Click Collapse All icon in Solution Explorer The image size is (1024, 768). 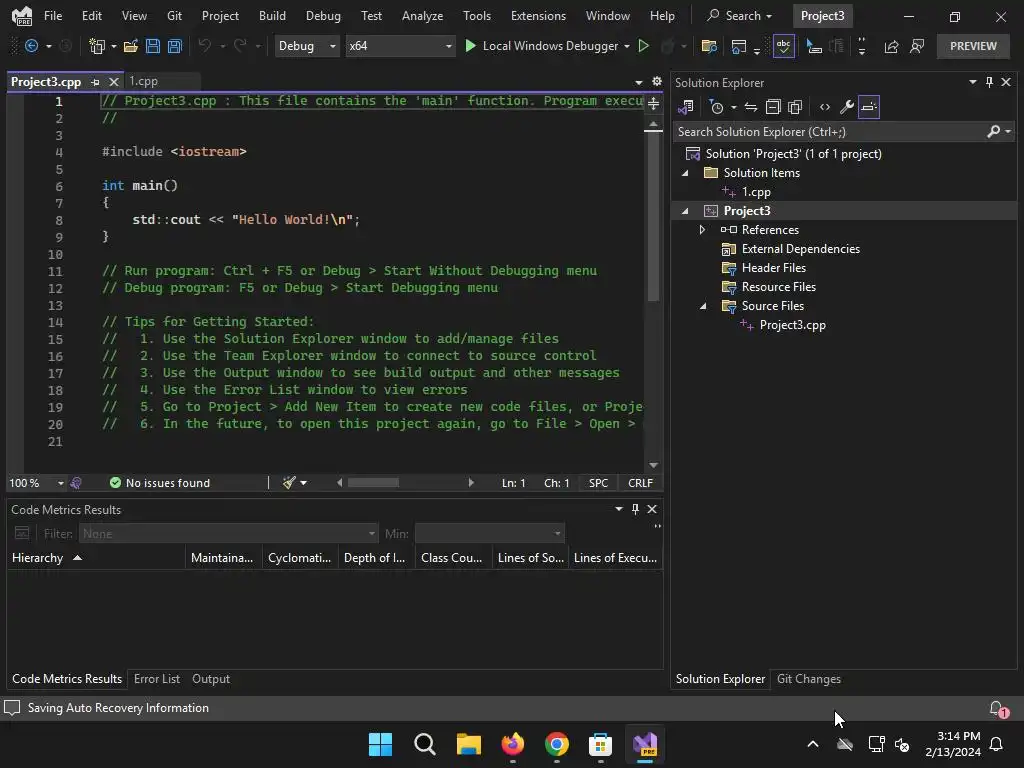773,107
